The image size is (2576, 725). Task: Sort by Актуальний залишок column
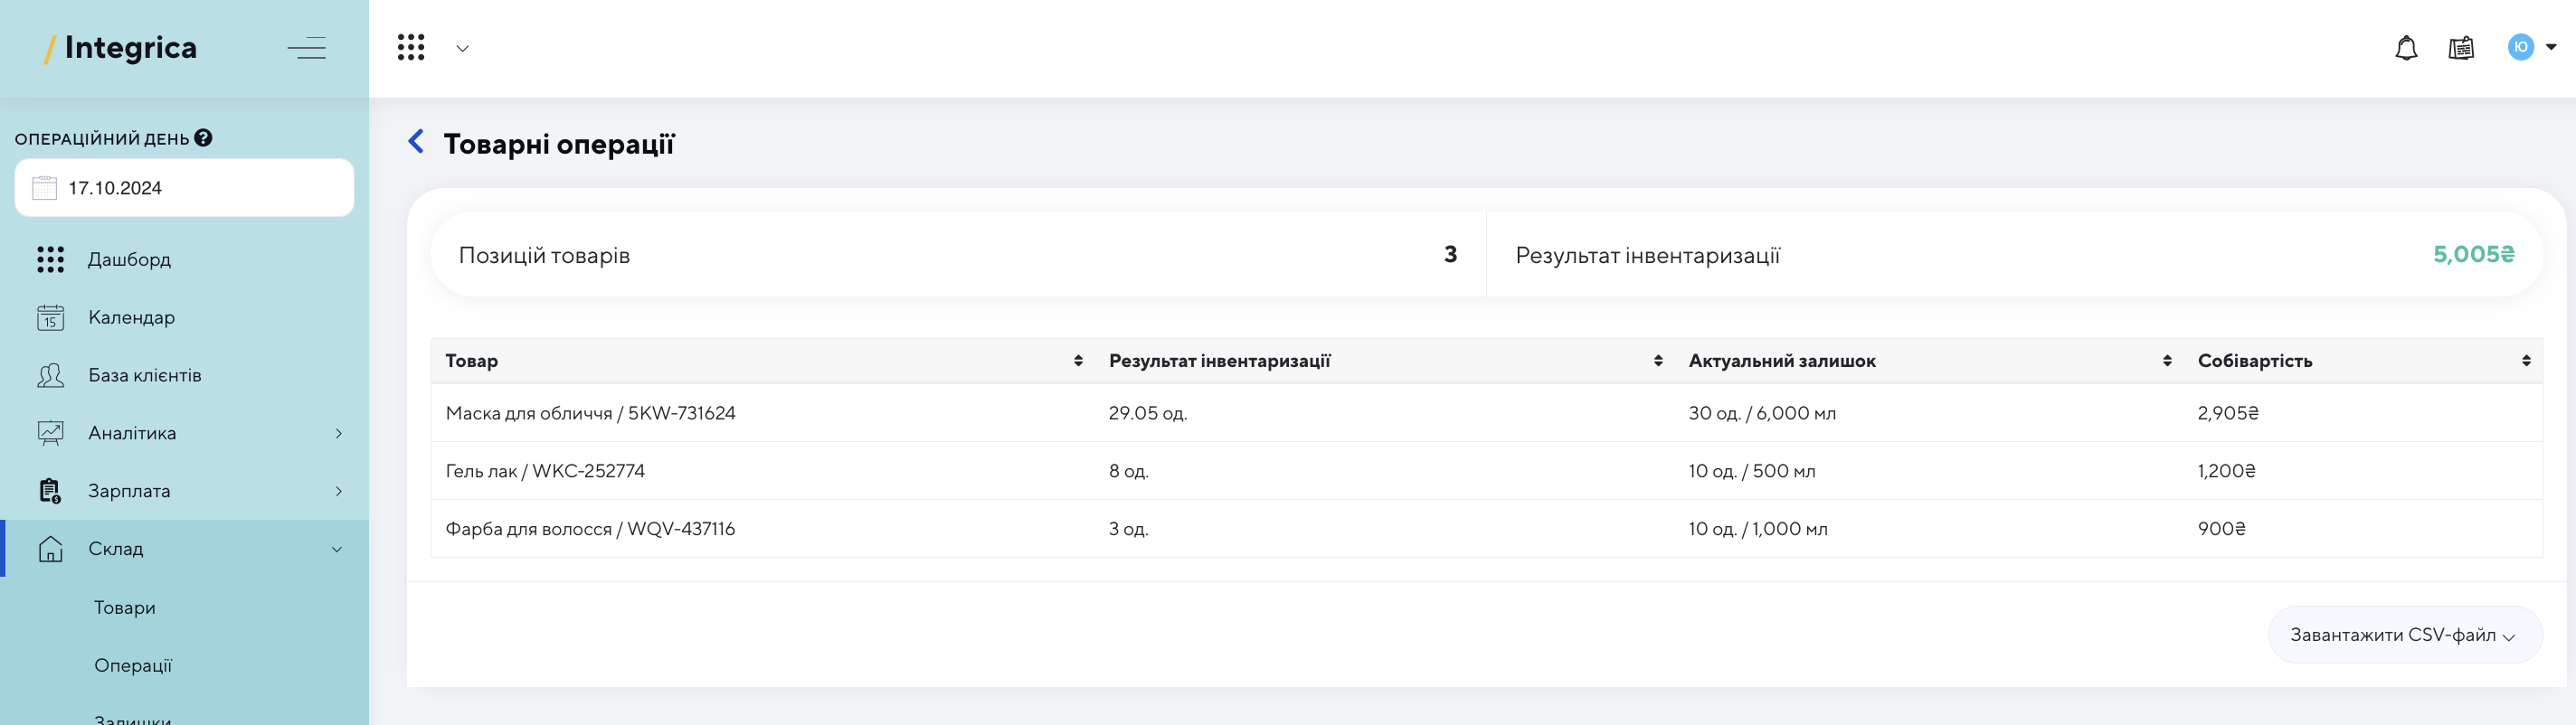pyautogui.click(x=2167, y=361)
